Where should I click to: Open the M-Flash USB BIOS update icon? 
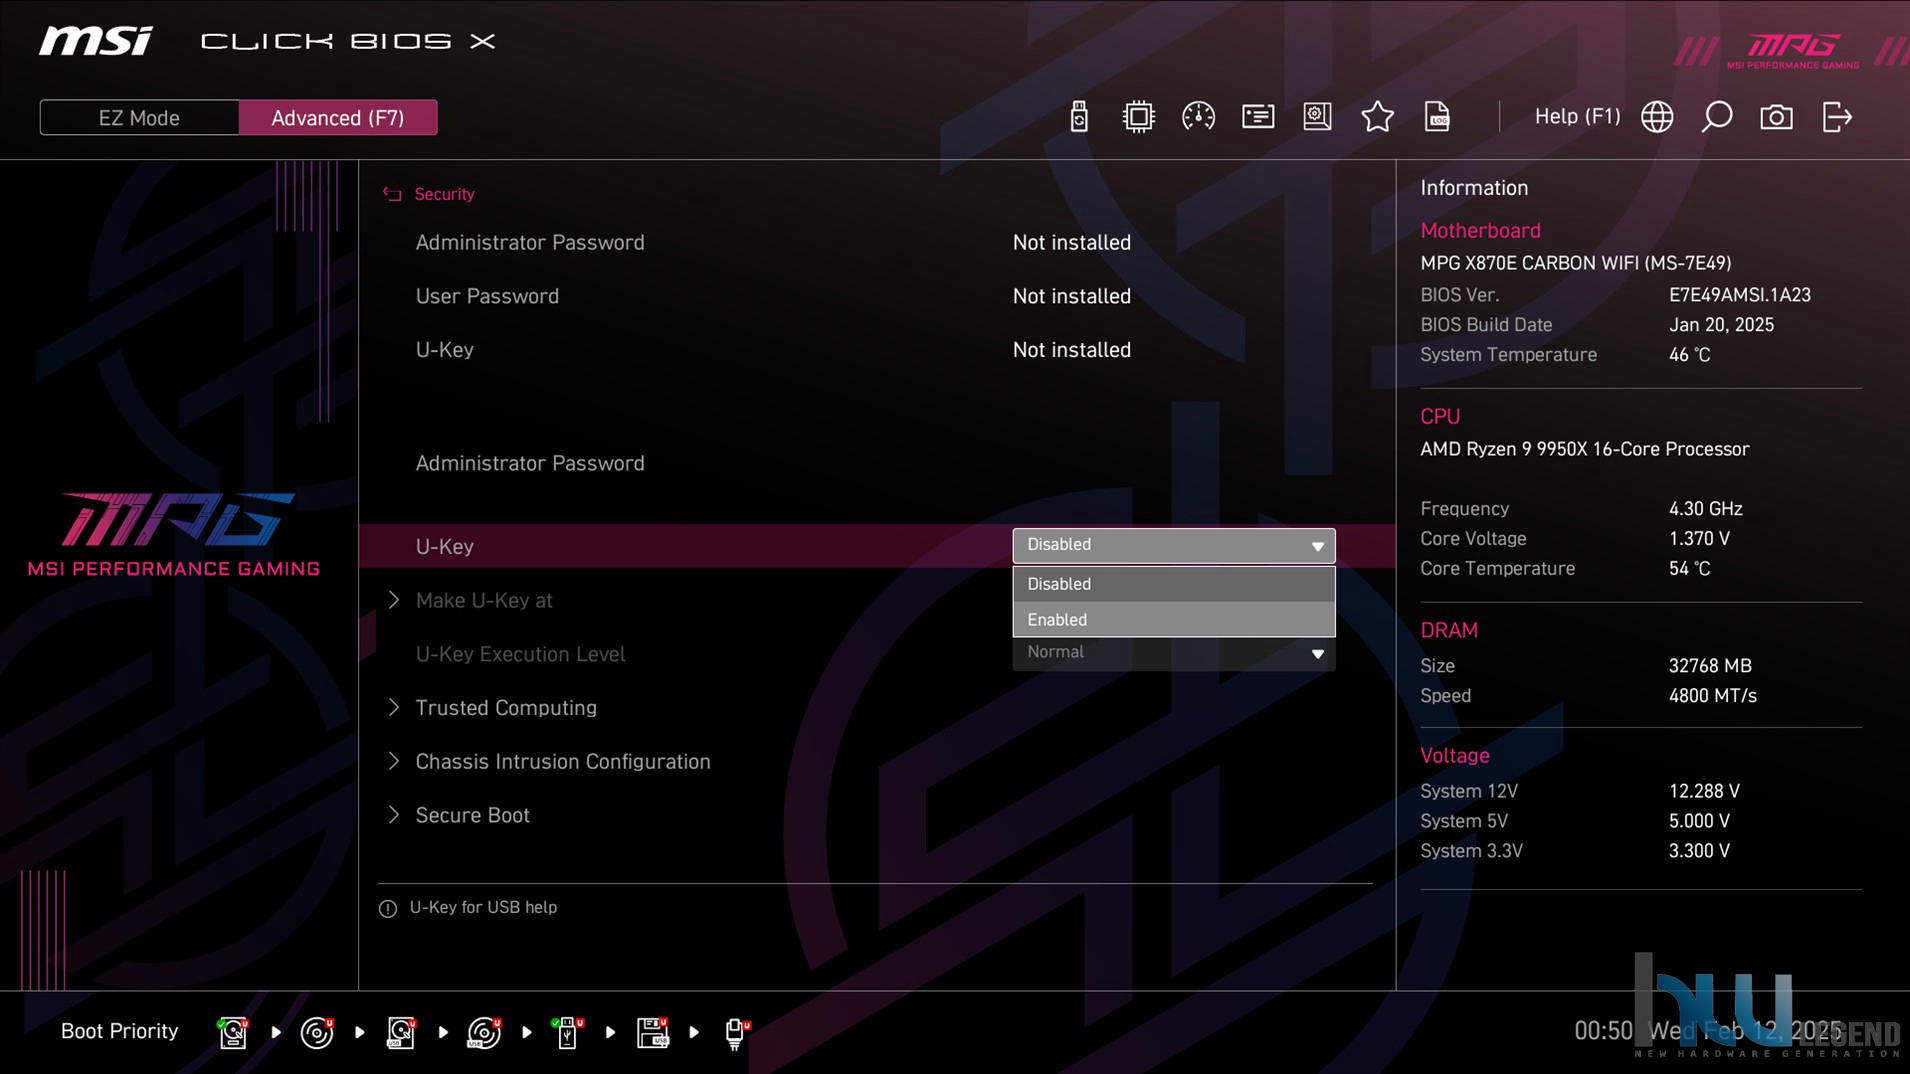[1078, 117]
